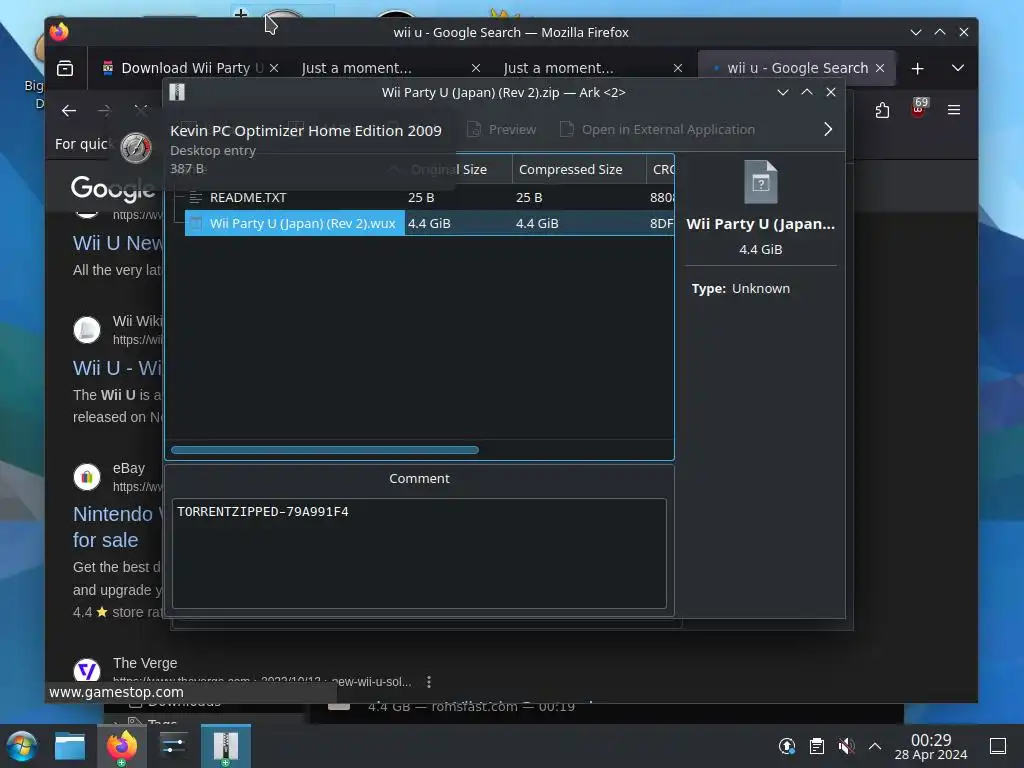This screenshot has height=768, width=1024.
Task: Click the unknown file type icon in info panel
Action: (761, 182)
